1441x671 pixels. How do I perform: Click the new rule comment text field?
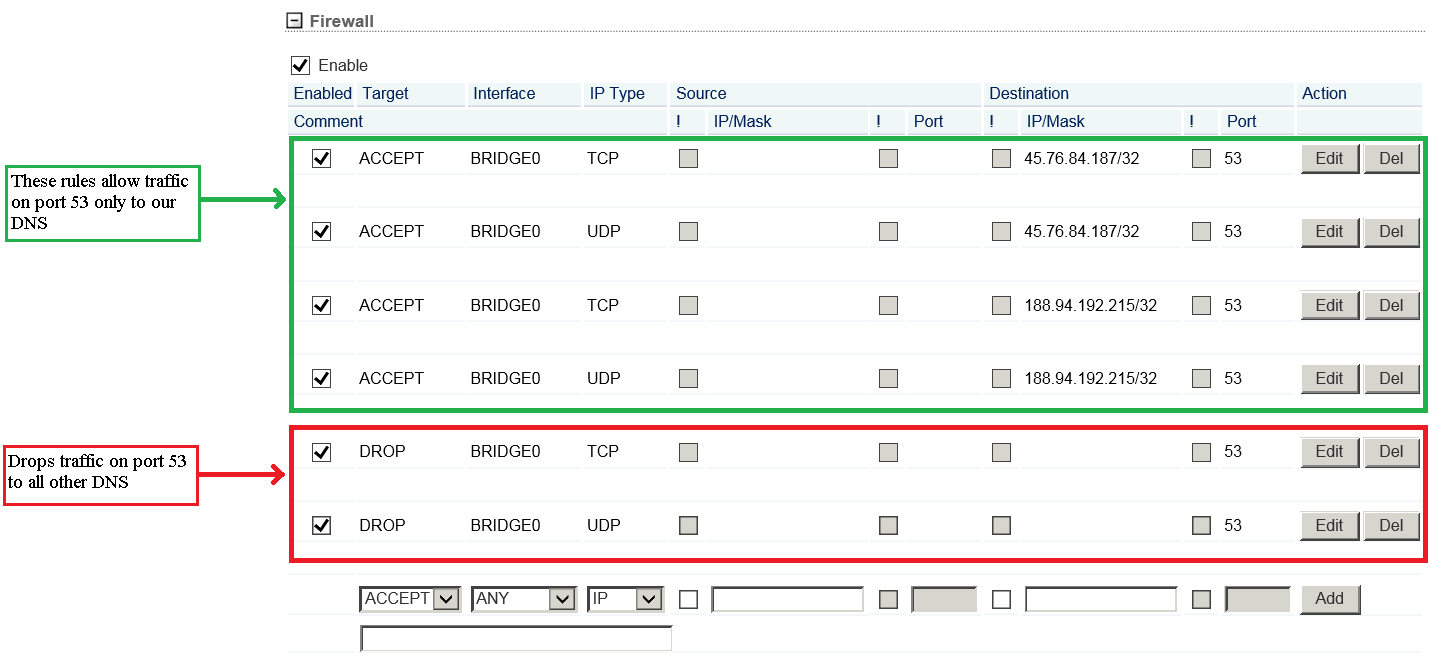tap(515, 638)
